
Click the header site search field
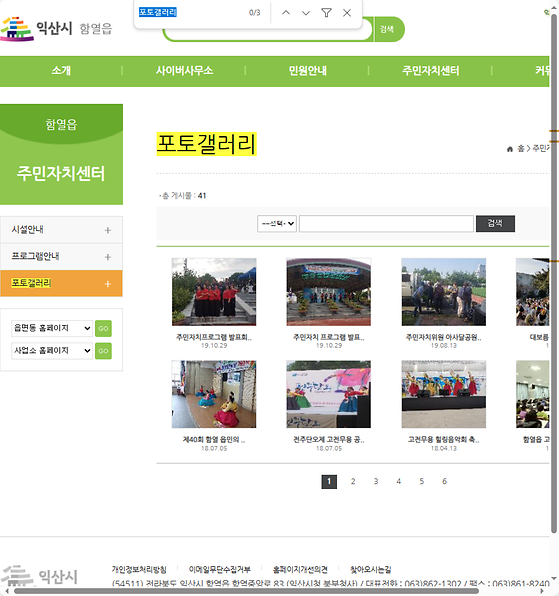tap(268, 34)
